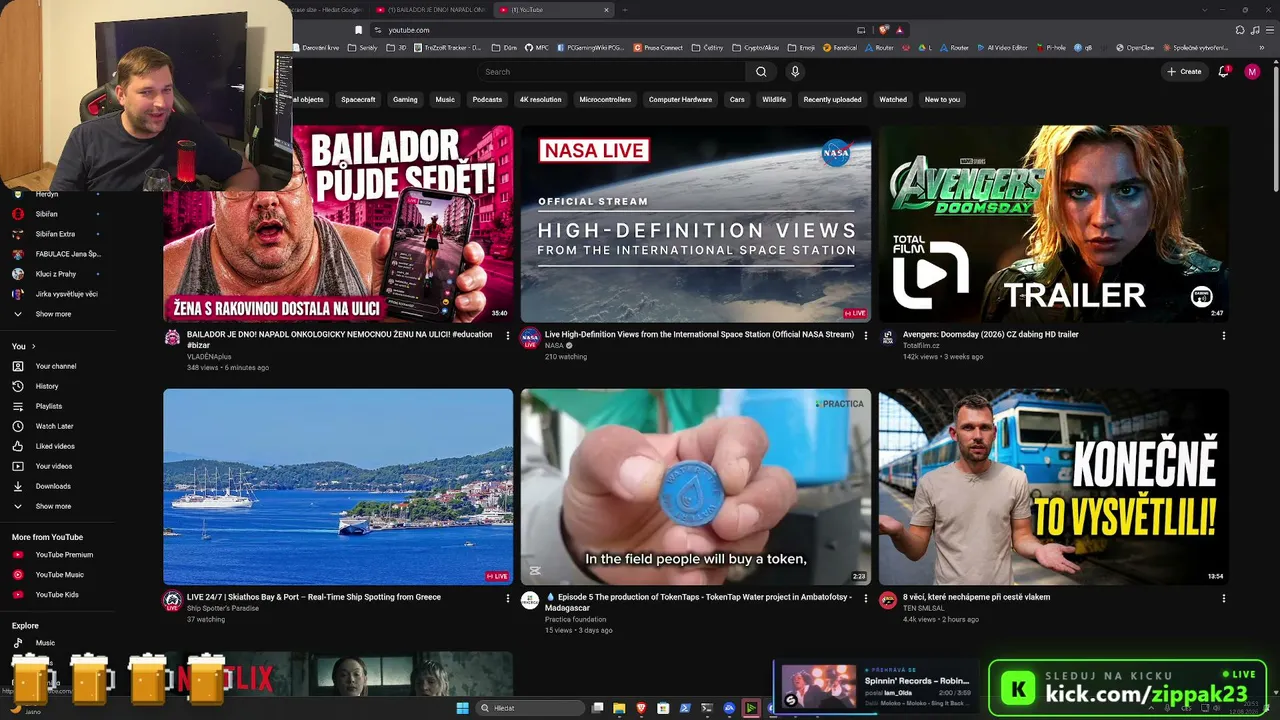
Task: Click the Ship Spotter's Paradise channel avatar
Action: 173,600
